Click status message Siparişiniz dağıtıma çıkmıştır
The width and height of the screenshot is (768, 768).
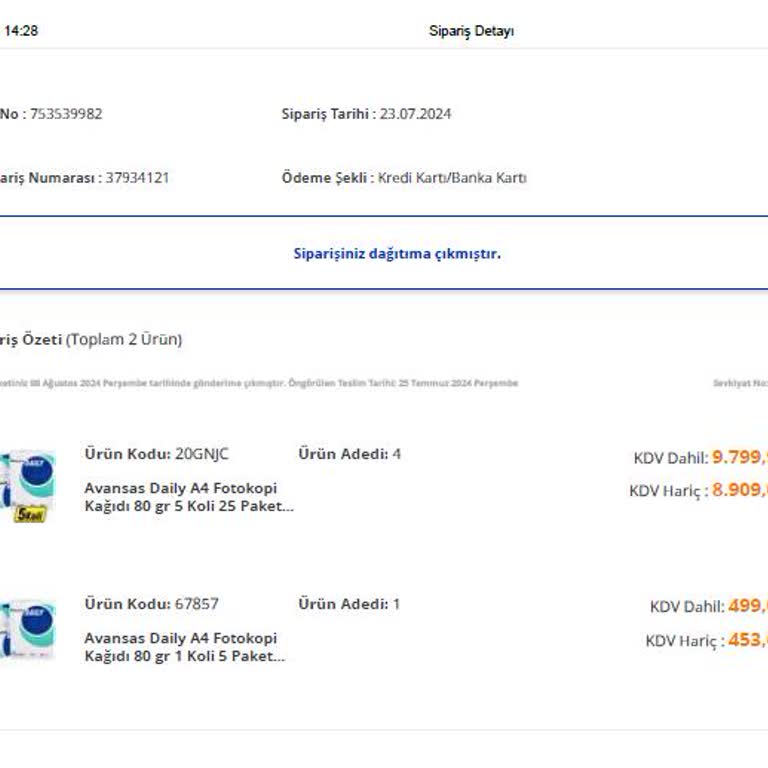click(397, 253)
